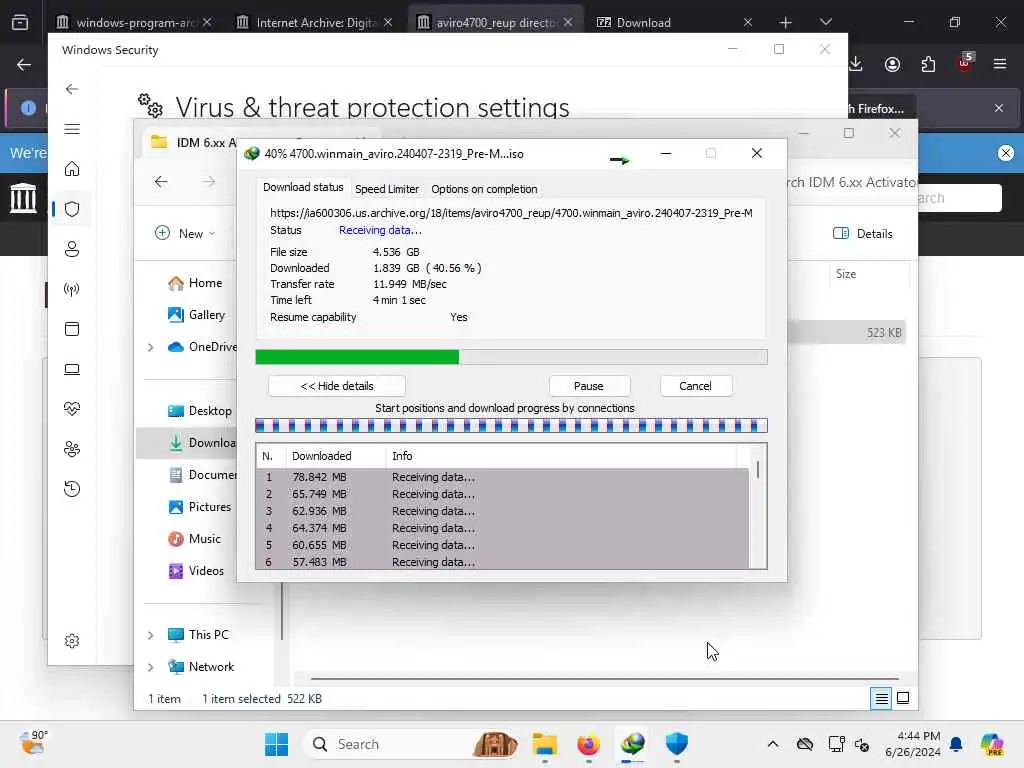The image size is (1024, 768).
Task: Open Family options icon in sidebar
Action: [72, 449]
